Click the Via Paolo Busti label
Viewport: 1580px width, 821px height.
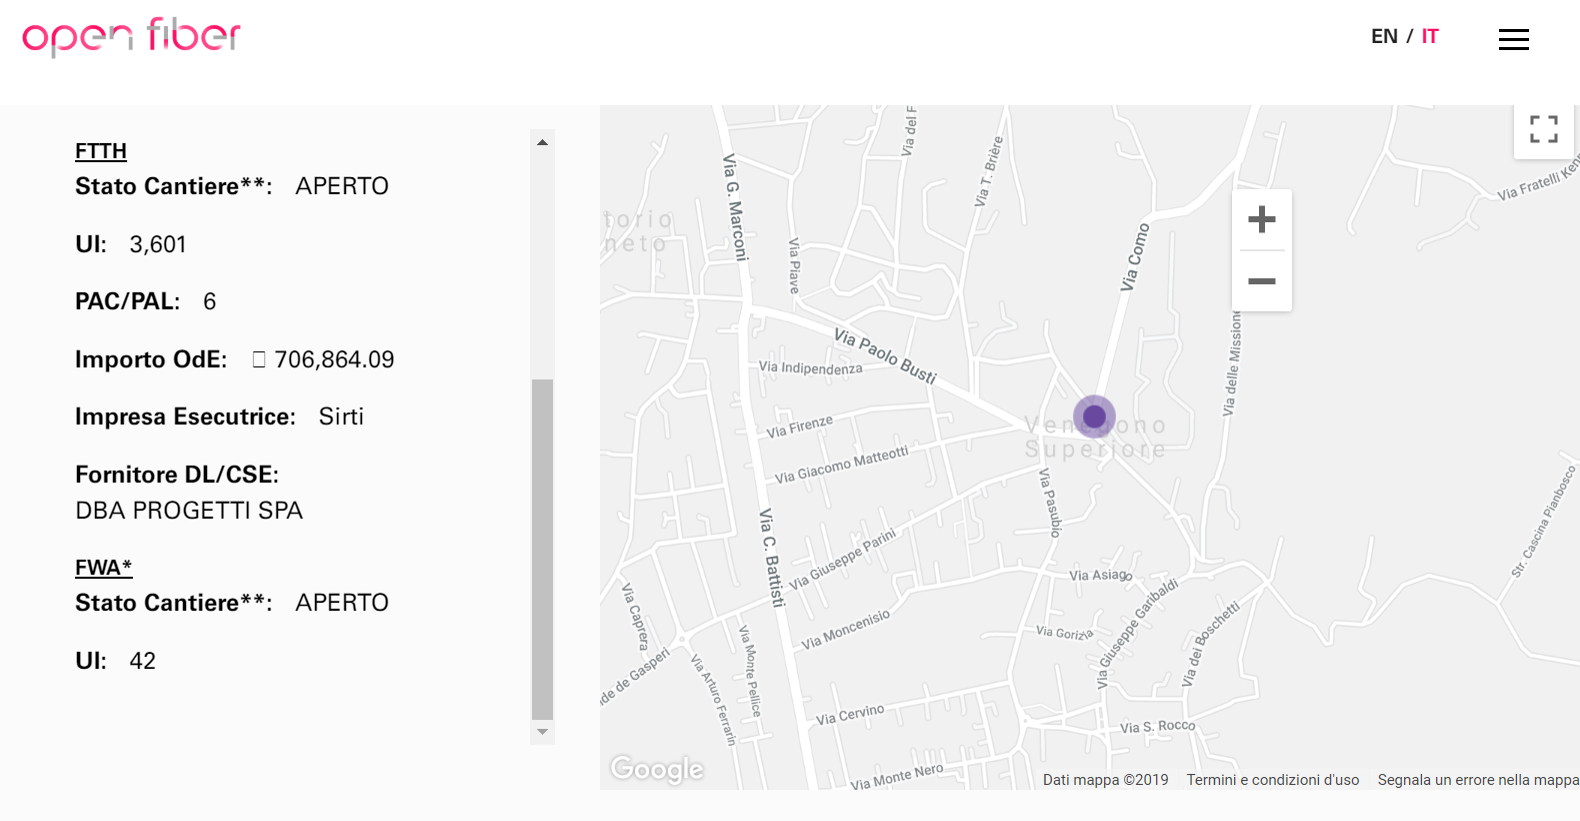[x=885, y=356]
